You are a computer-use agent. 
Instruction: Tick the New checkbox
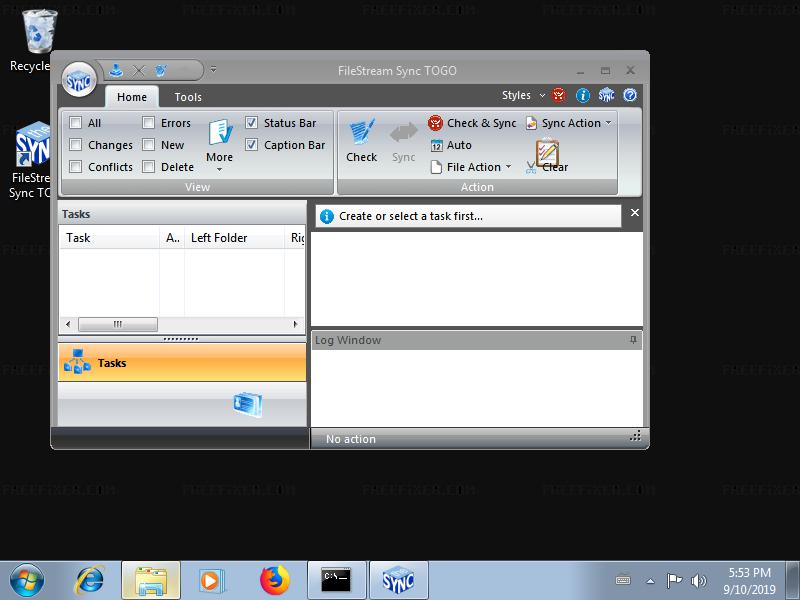(x=148, y=145)
